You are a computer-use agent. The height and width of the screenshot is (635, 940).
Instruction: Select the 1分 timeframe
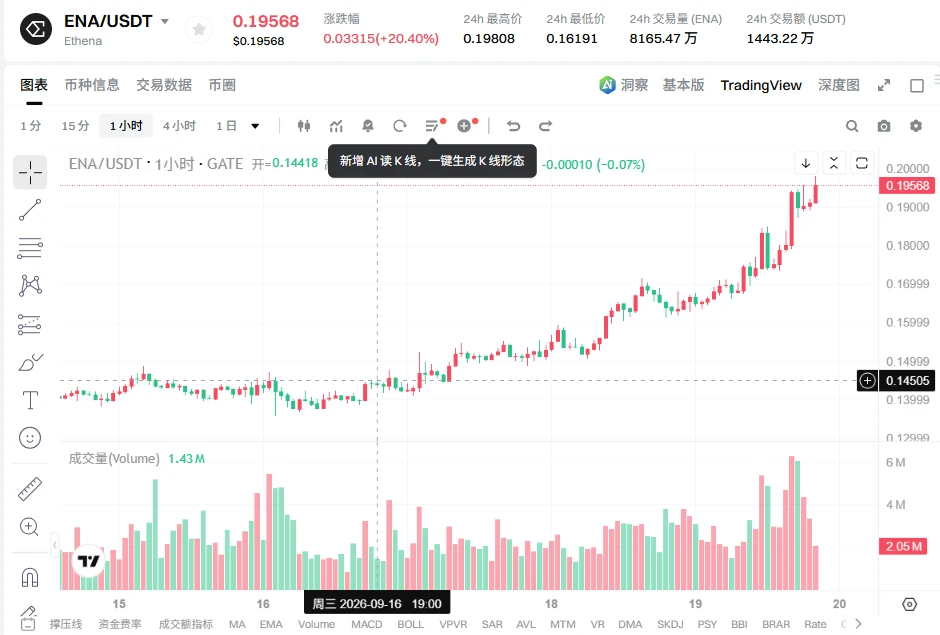[x=31, y=126]
